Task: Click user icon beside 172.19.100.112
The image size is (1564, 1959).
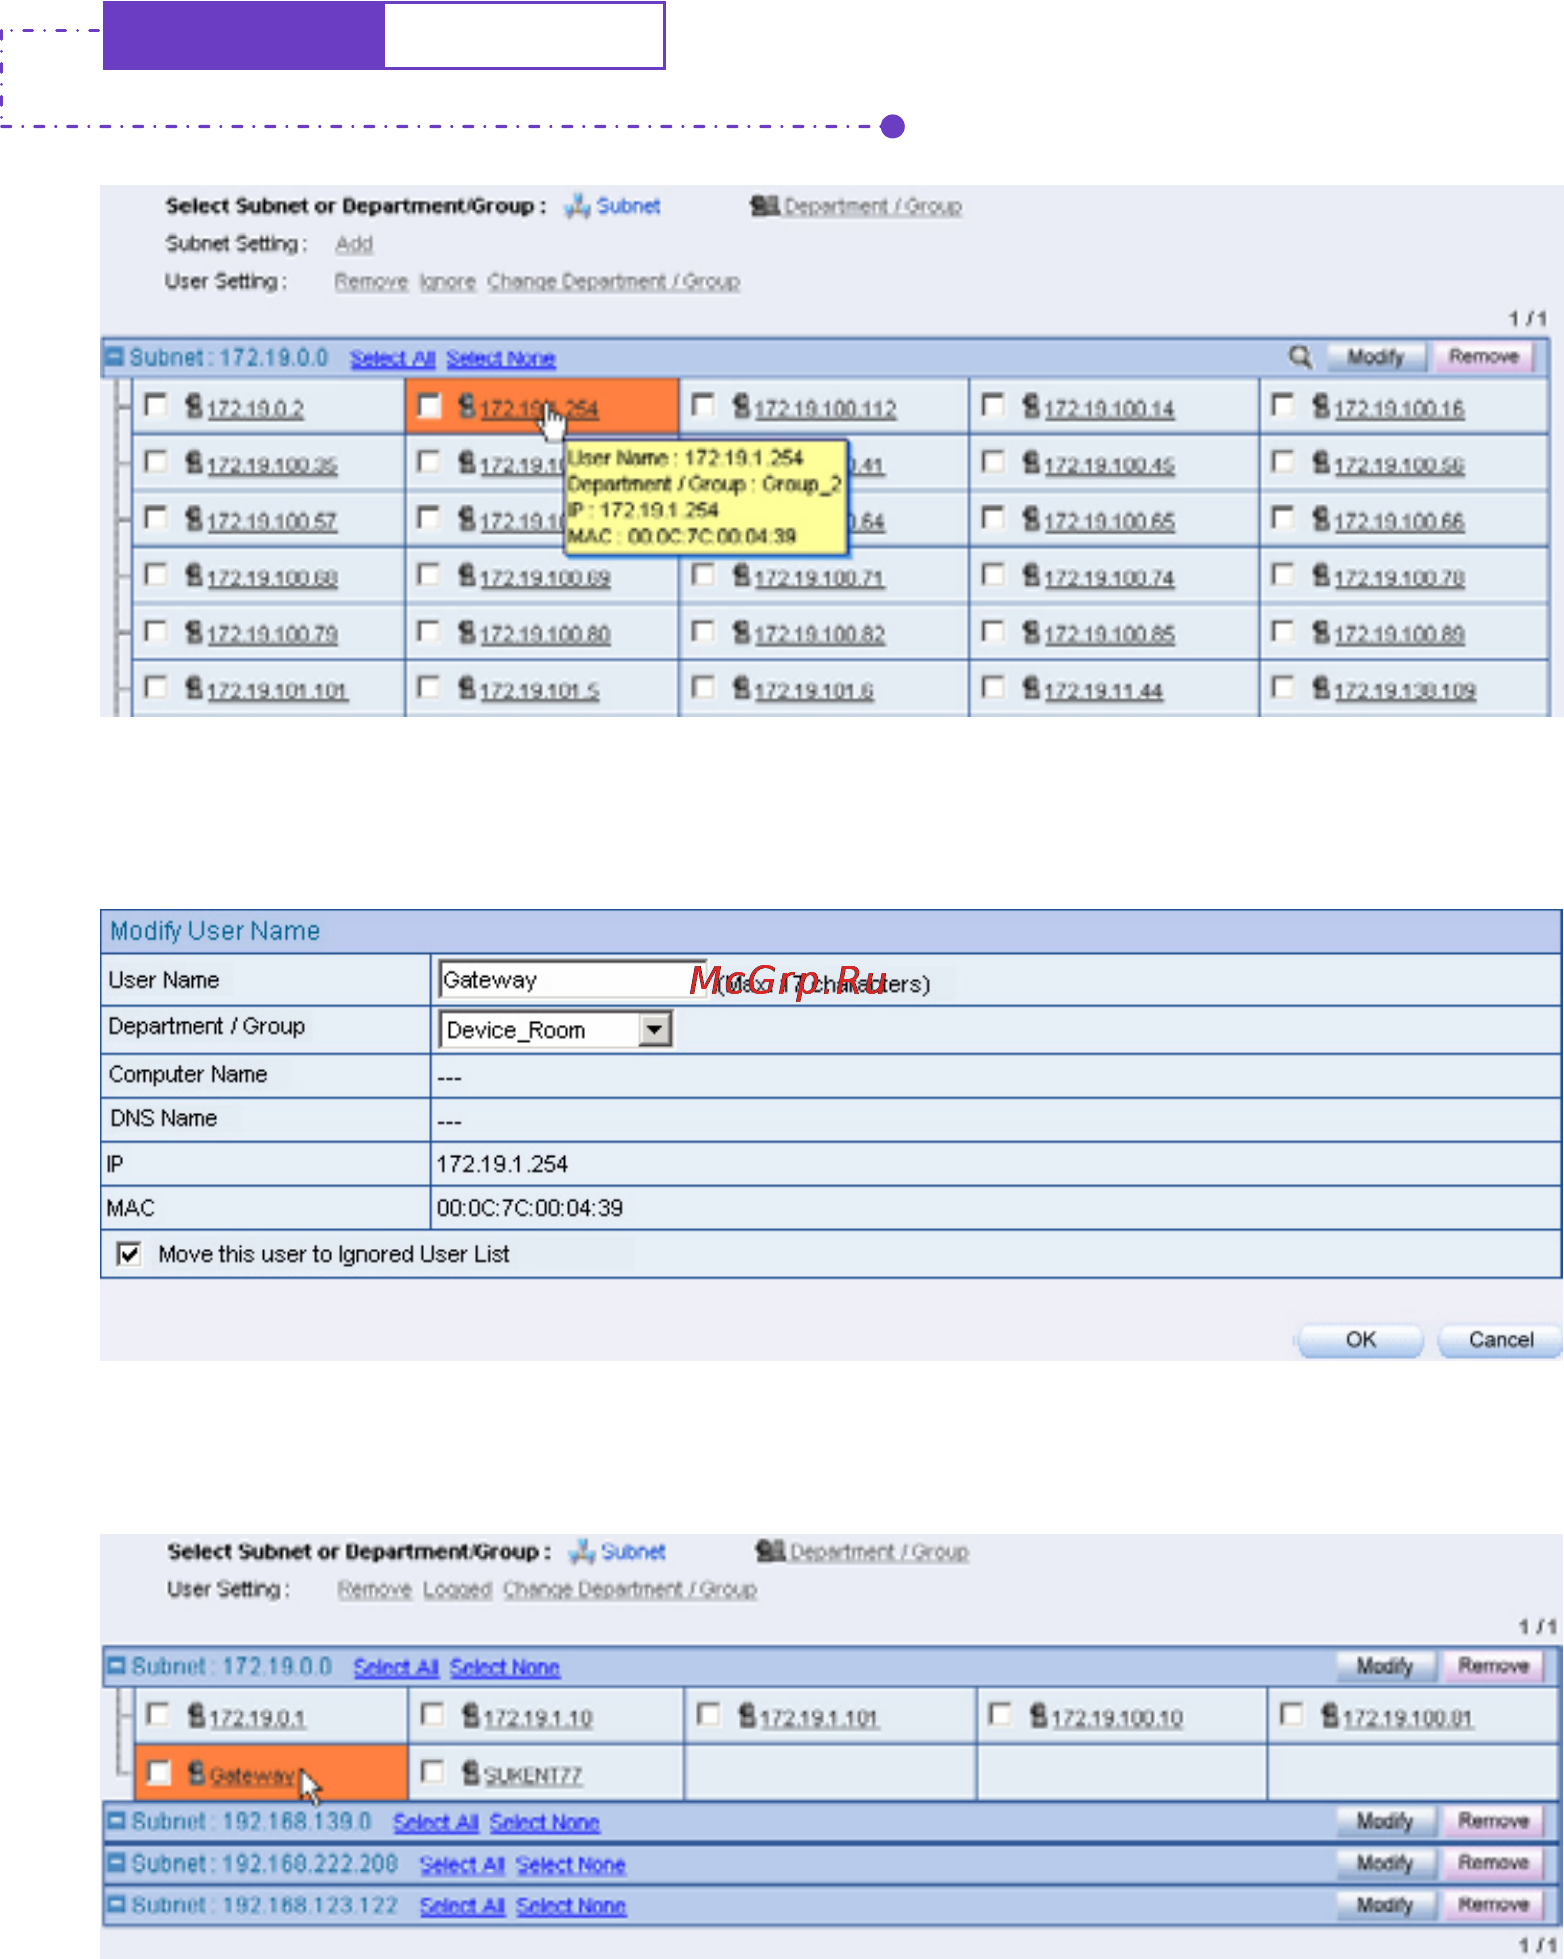Action: click(741, 406)
